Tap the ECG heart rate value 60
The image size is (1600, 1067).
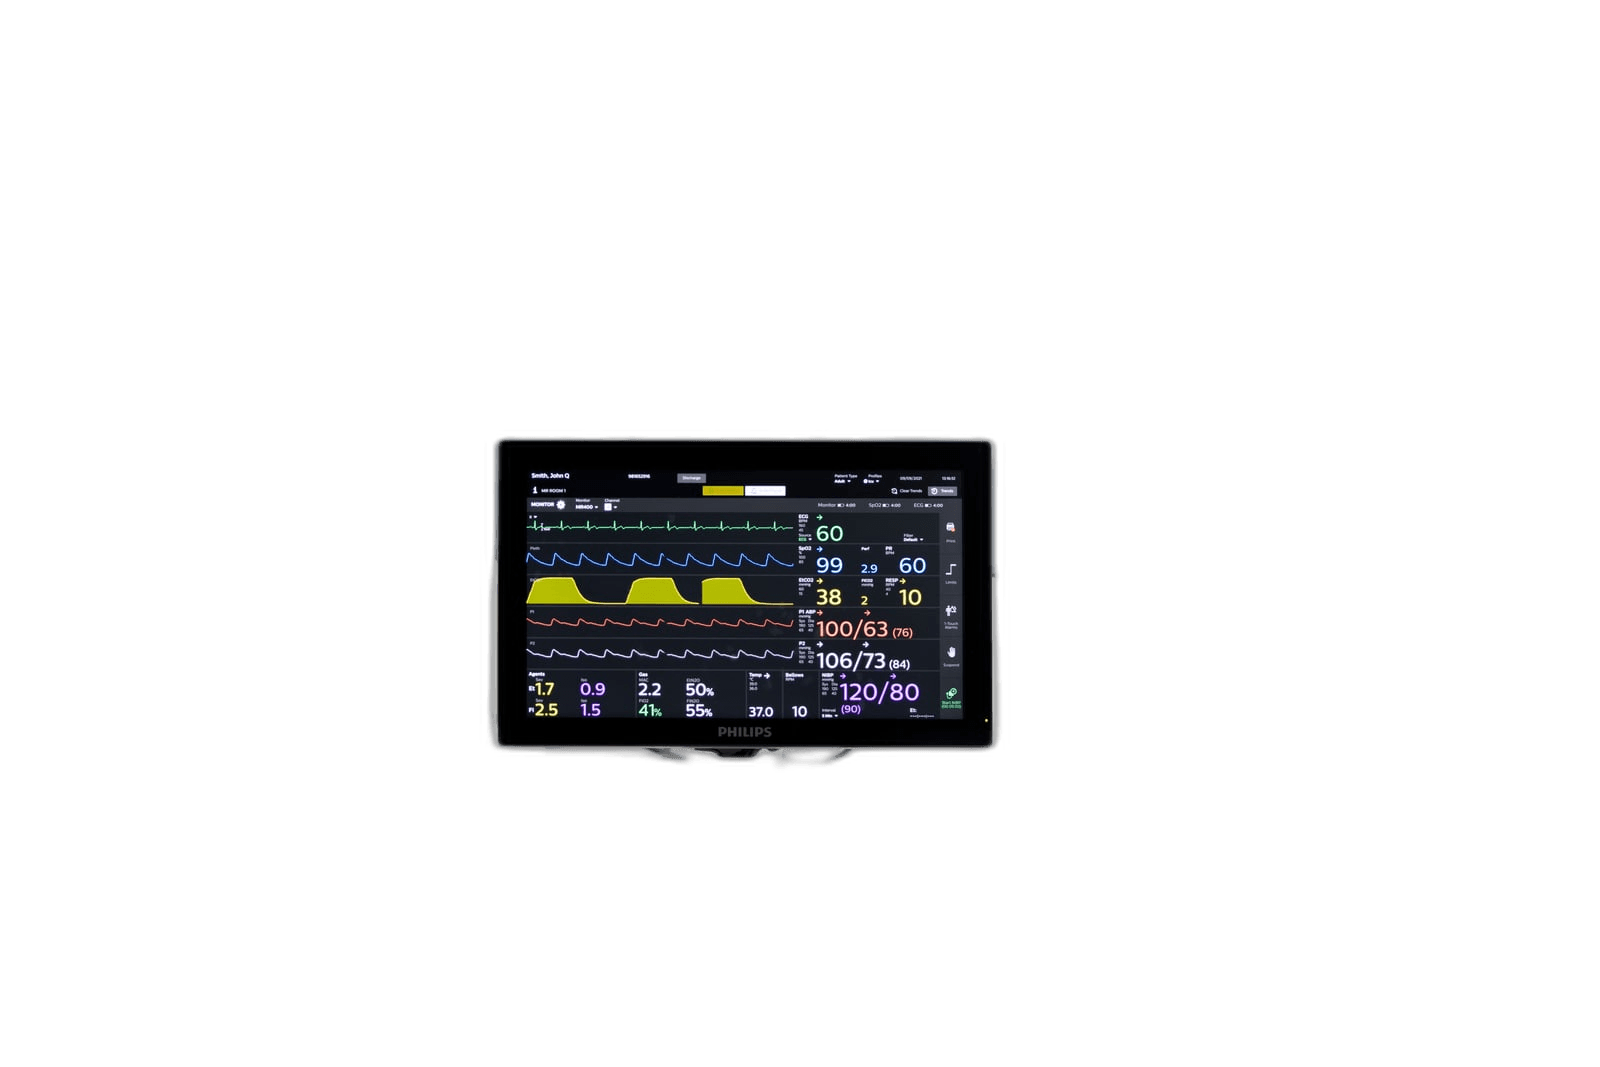[830, 534]
